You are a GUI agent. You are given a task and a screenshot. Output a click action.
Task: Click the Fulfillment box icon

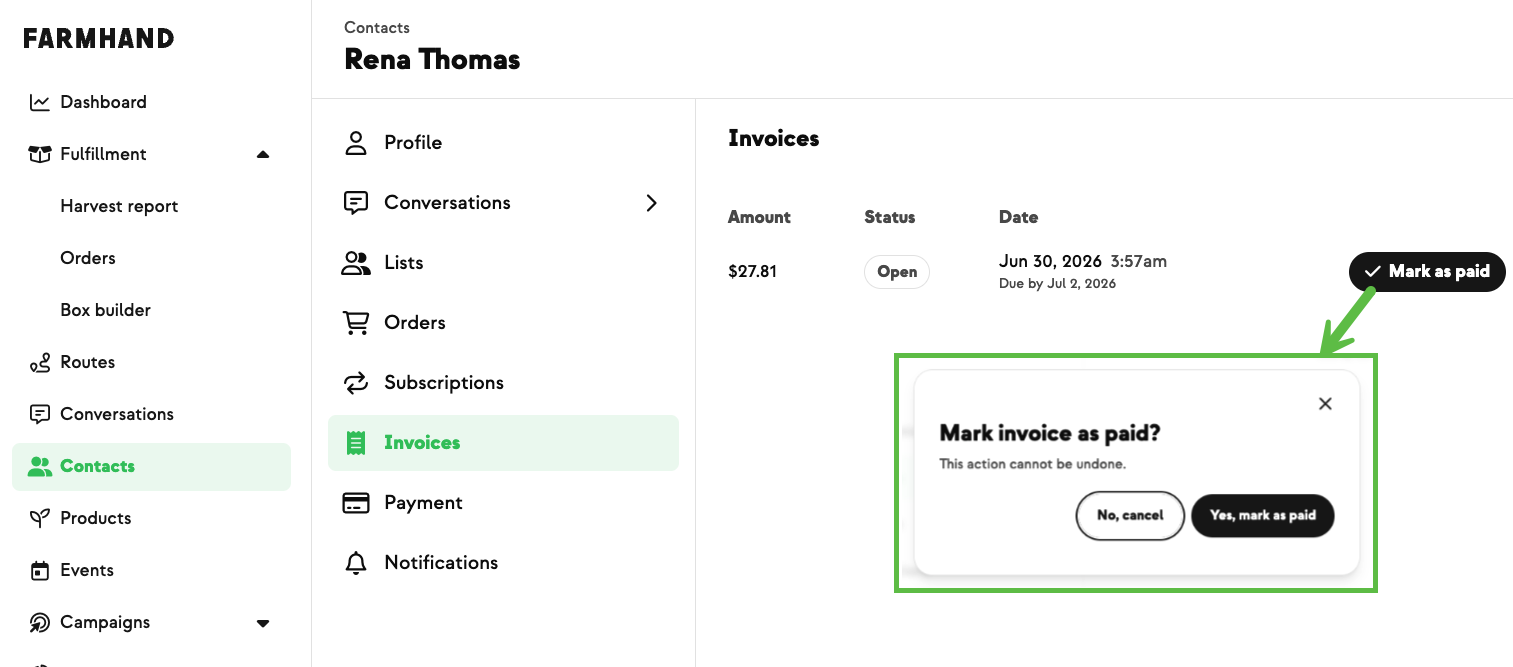click(x=40, y=154)
